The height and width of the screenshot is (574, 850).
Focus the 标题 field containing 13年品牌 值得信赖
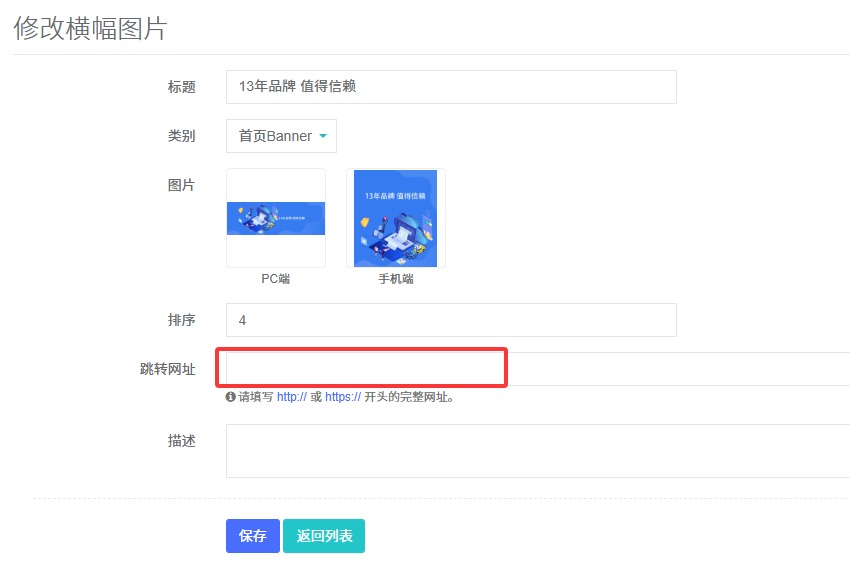pos(451,87)
